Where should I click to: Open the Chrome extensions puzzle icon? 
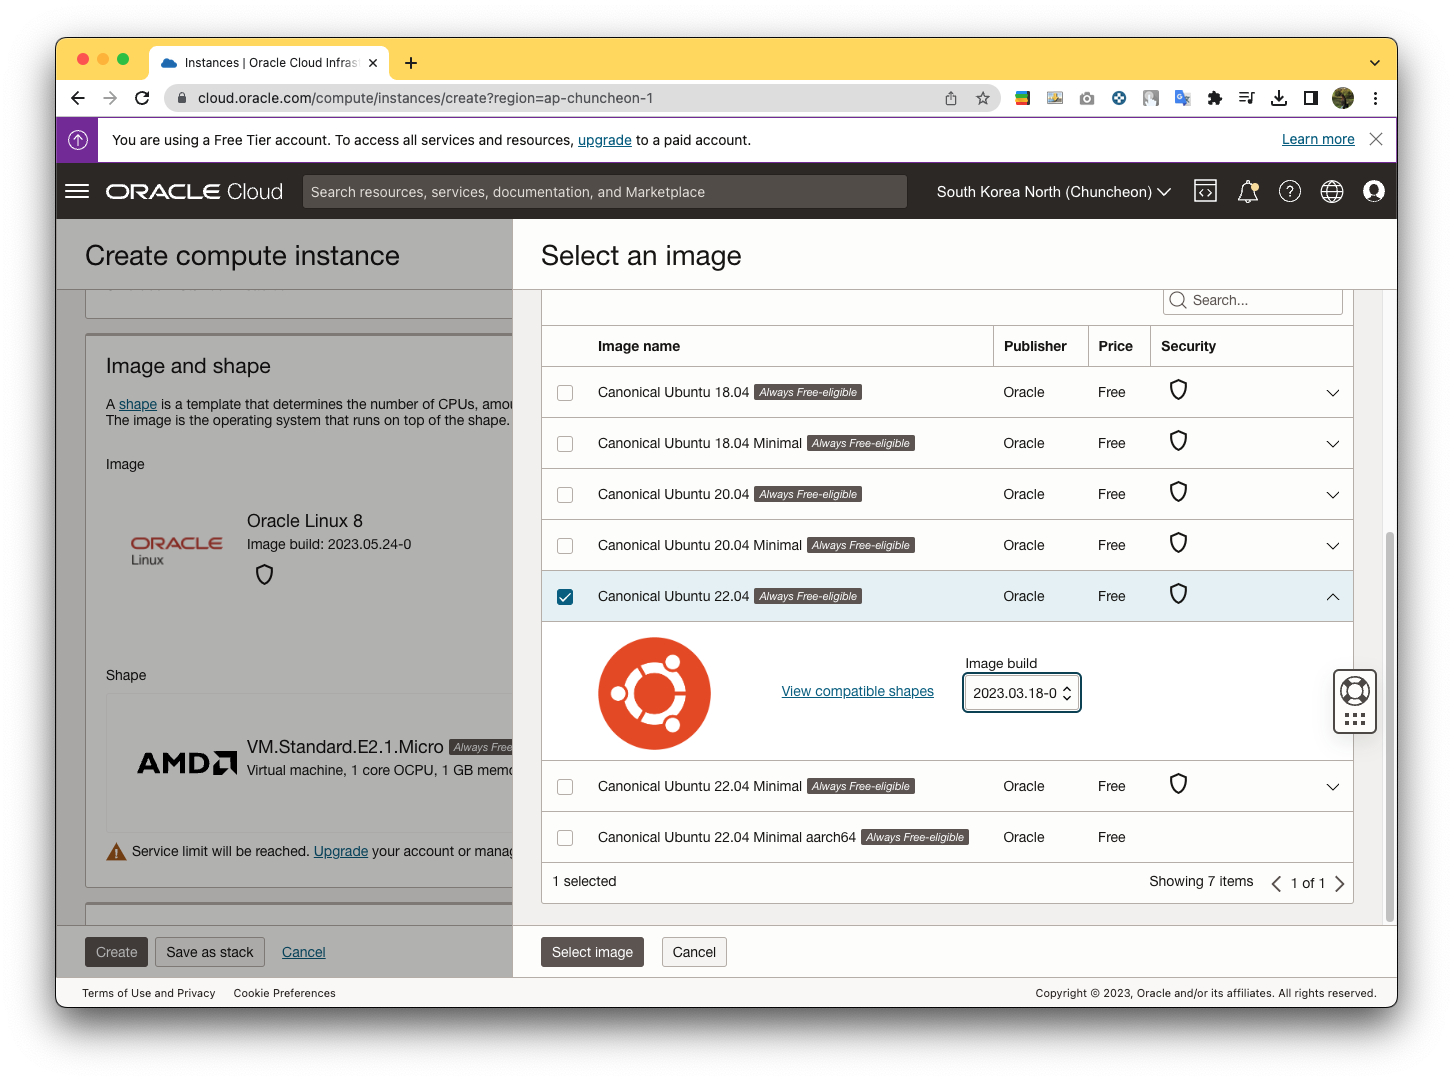(1215, 98)
